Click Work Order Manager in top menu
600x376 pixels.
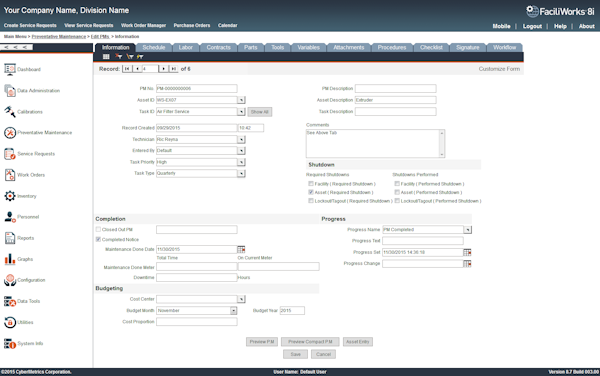143,25
